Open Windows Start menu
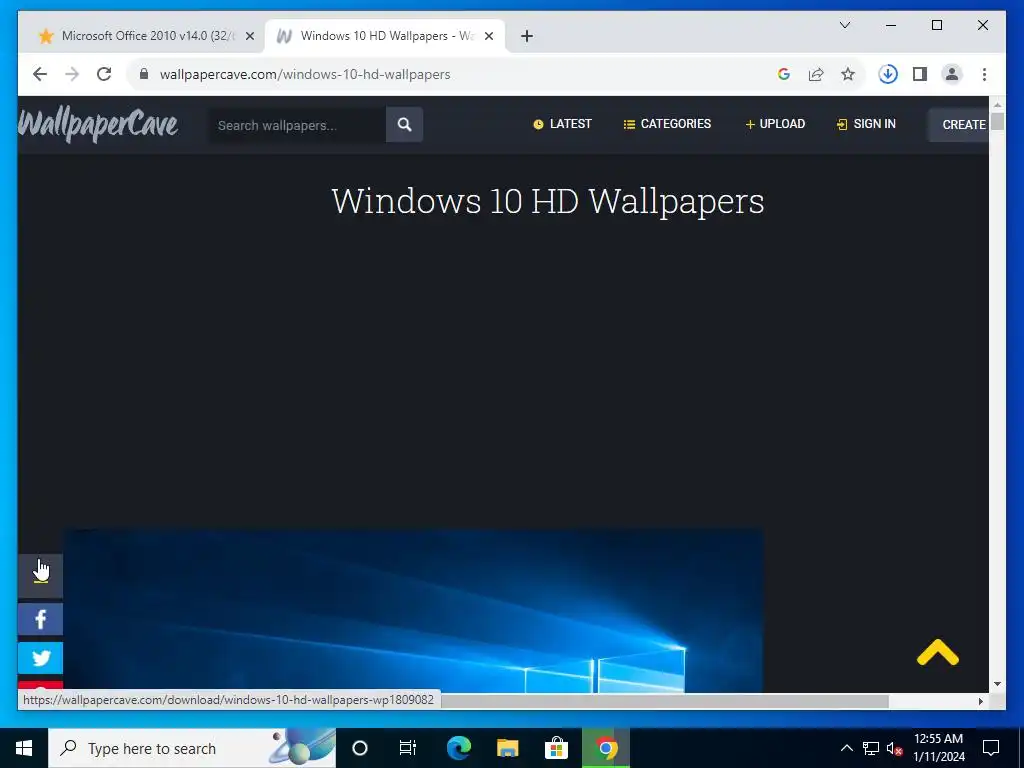The image size is (1024, 768). click(x=24, y=748)
